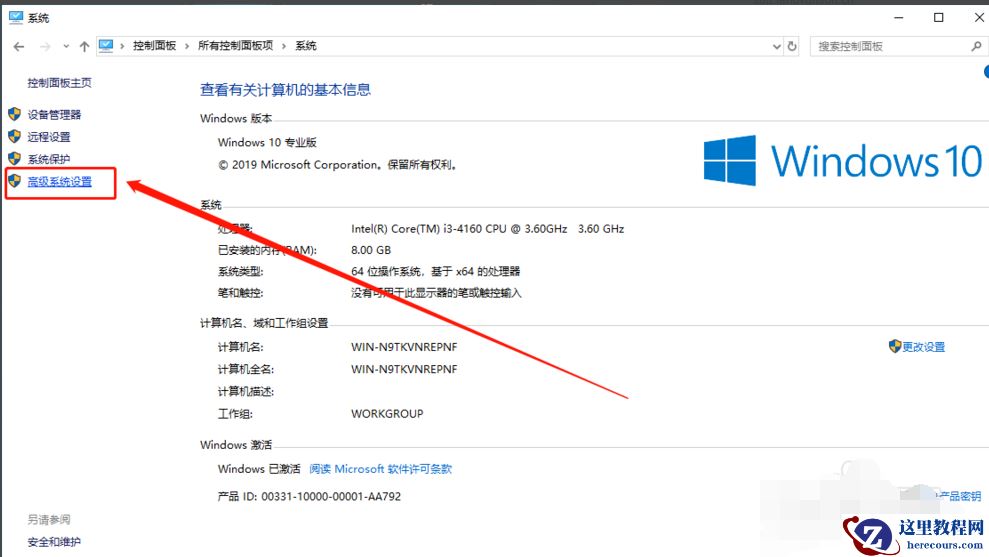Screen dimensions: 989x557
Task: Refresh the control panel page
Action: pyautogui.click(x=792, y=46)
